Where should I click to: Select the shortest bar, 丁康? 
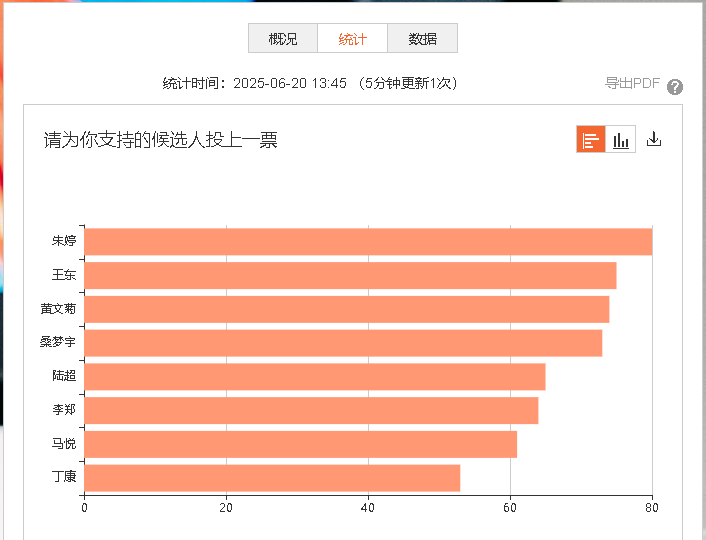[x=271, y=478]
